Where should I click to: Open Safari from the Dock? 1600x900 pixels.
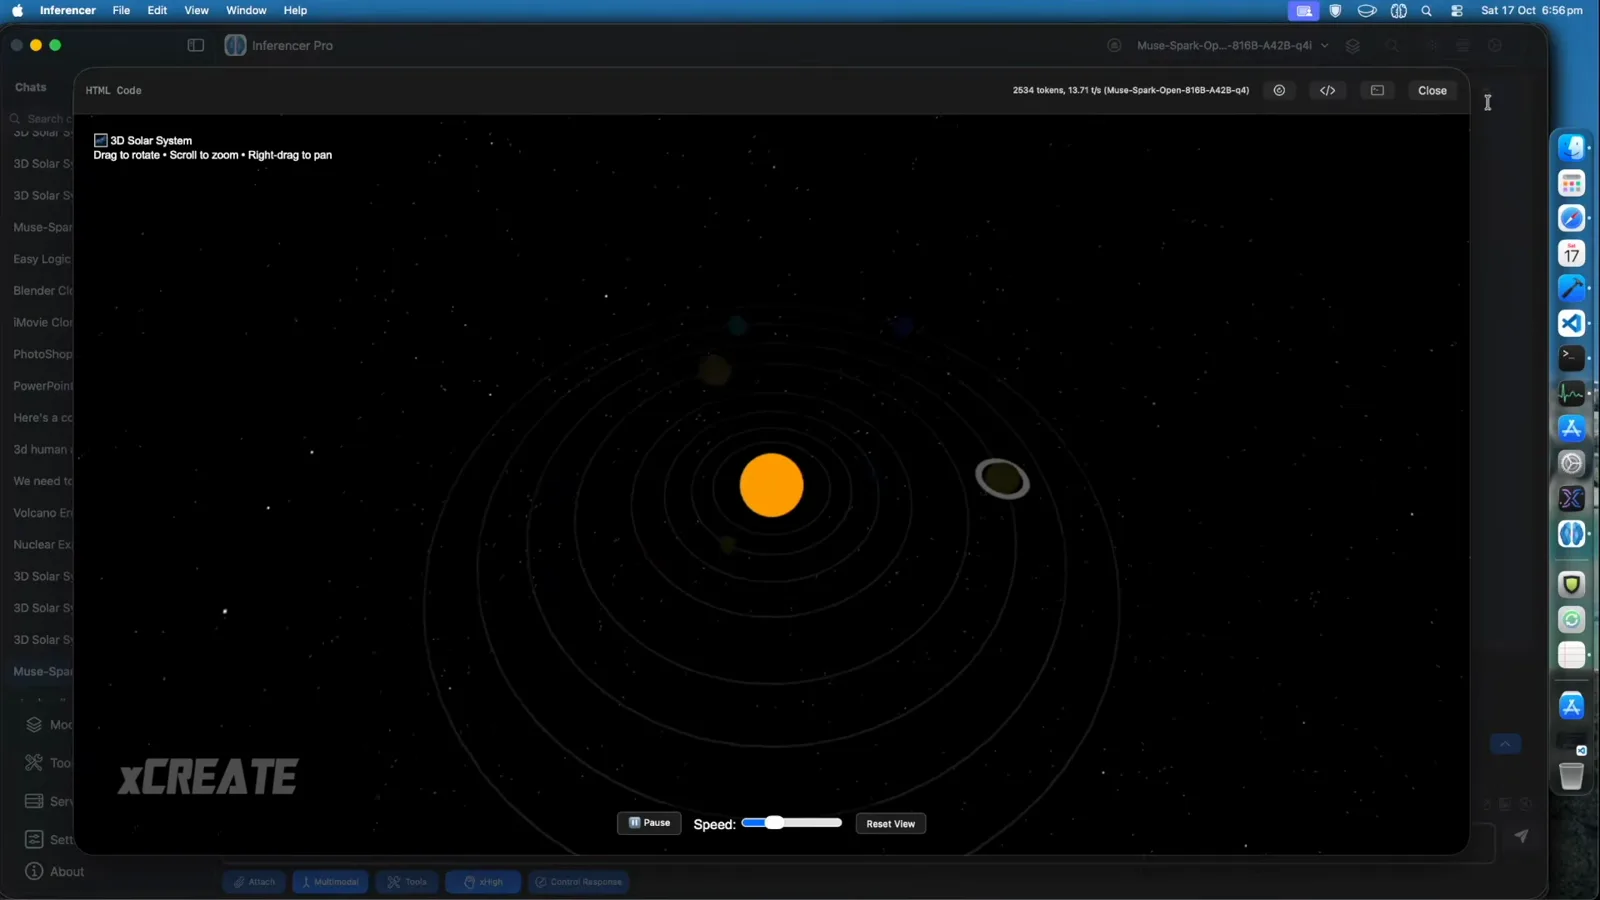click(1571, 218)
